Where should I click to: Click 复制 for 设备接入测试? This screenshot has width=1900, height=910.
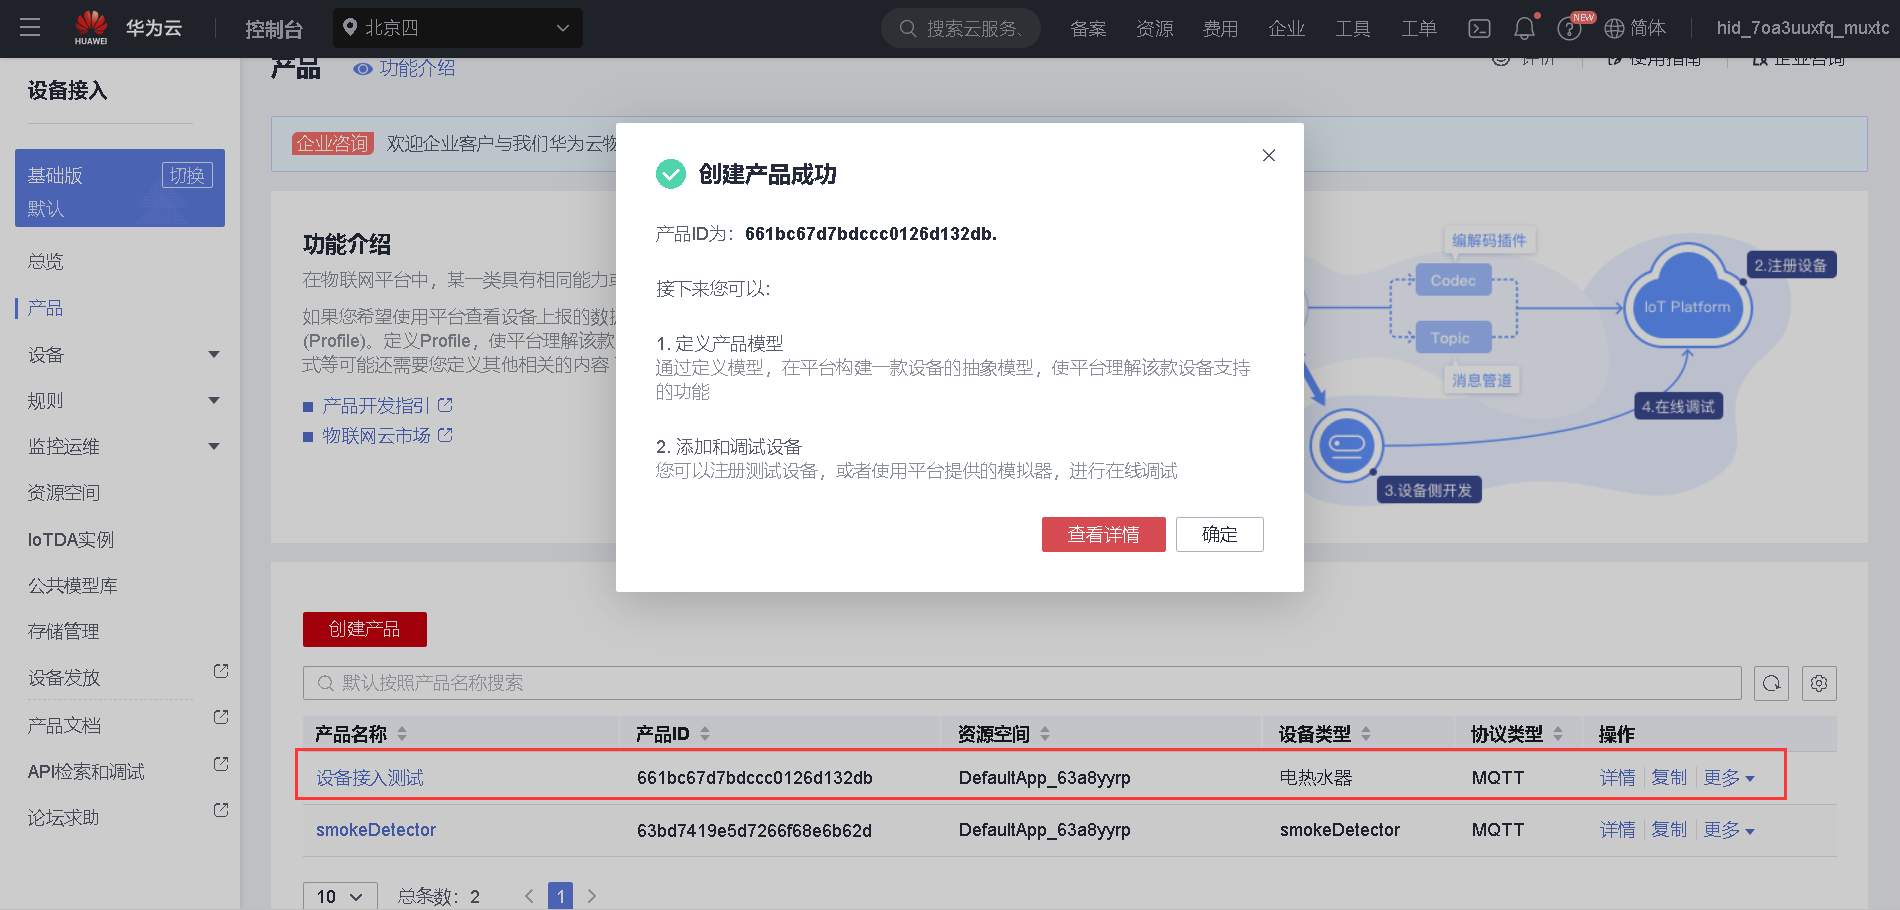point(1669,778)
